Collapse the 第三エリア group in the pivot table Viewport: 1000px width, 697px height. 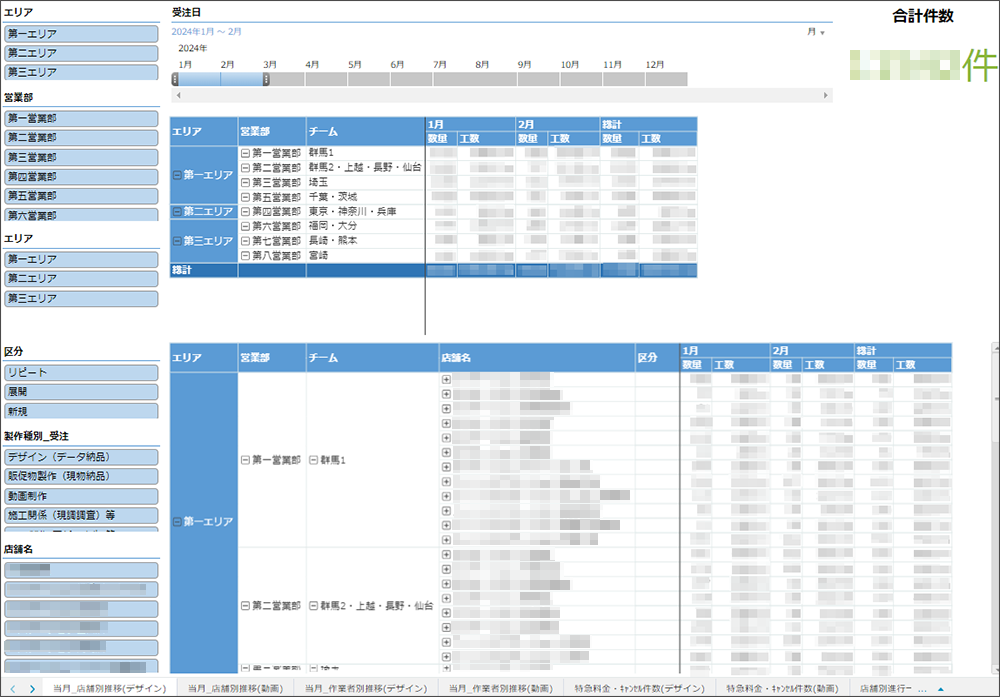click(177, 241)
